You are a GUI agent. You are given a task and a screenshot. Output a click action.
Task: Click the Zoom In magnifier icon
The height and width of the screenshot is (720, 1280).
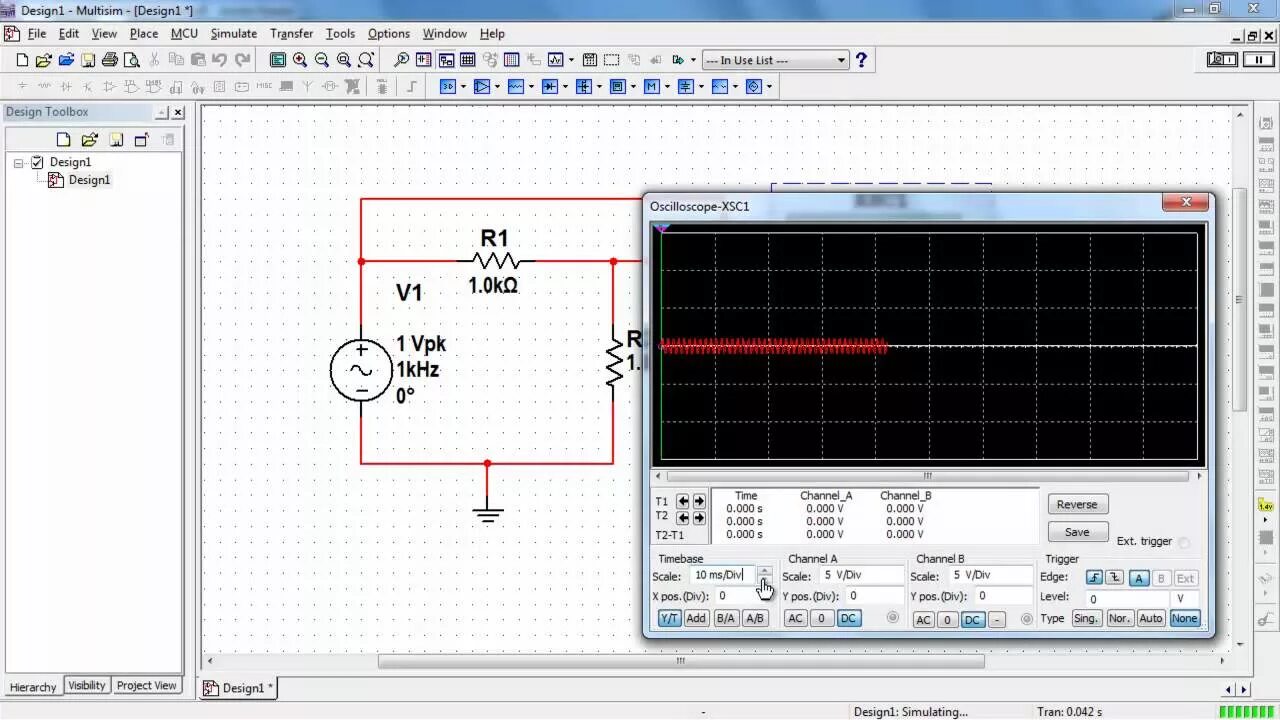(x=300, y=60)
